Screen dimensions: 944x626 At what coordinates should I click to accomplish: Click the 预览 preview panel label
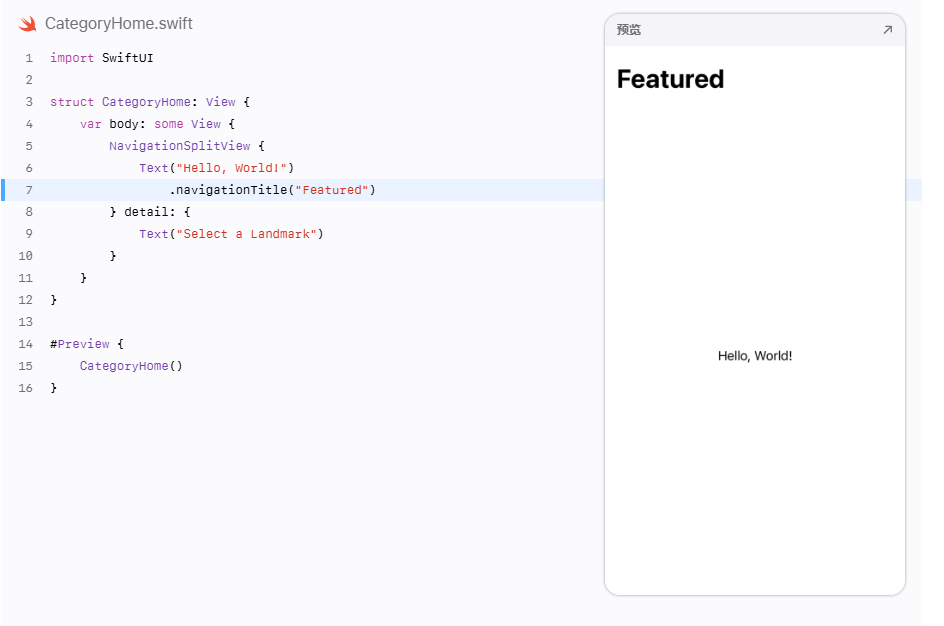[629, 29]
